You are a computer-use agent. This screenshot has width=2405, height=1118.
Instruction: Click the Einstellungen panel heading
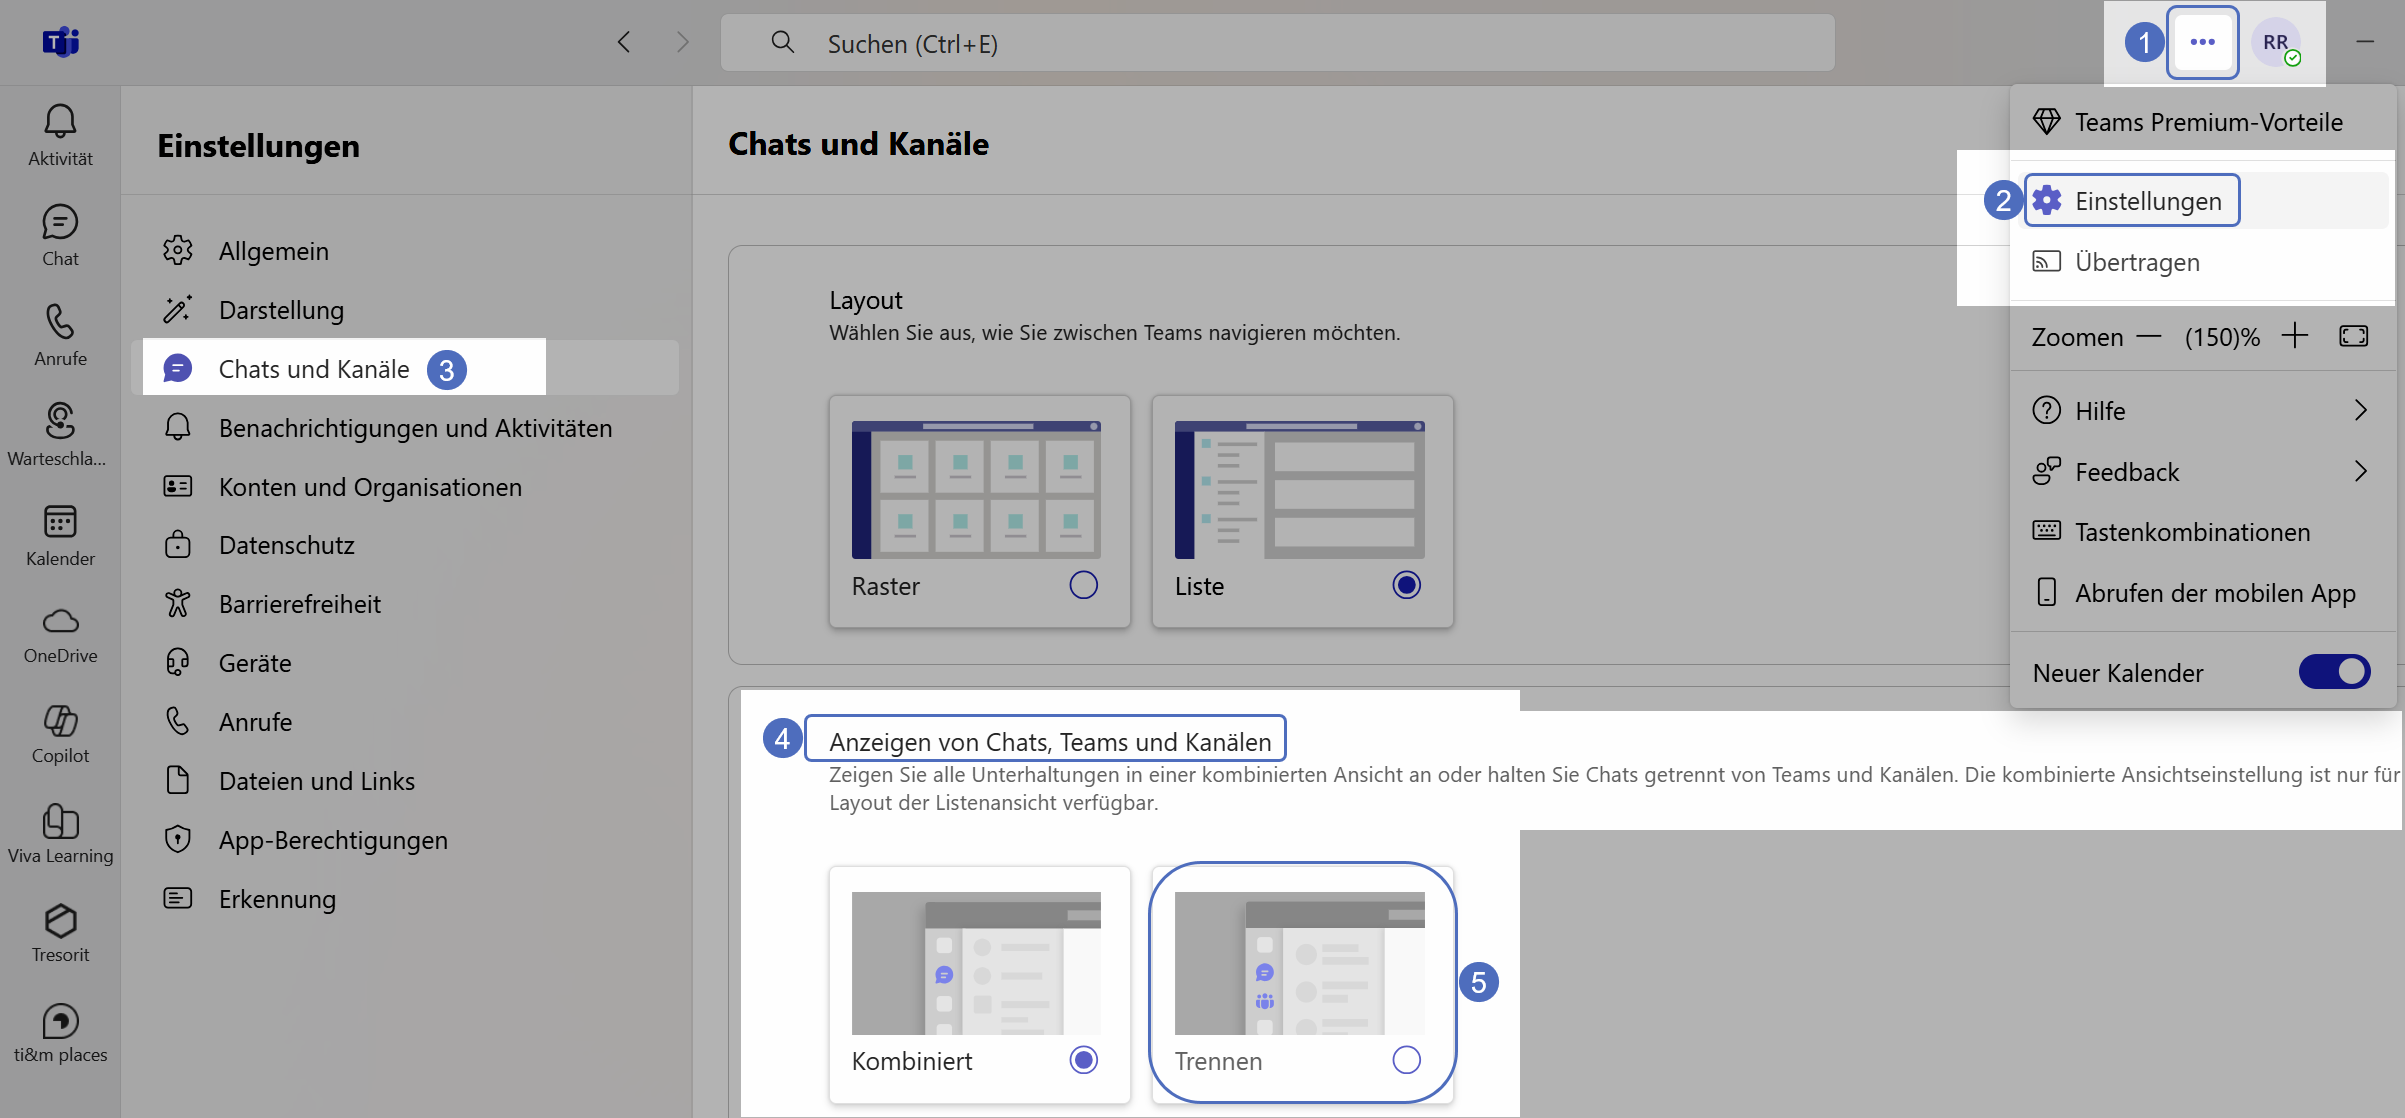[258, 146]
